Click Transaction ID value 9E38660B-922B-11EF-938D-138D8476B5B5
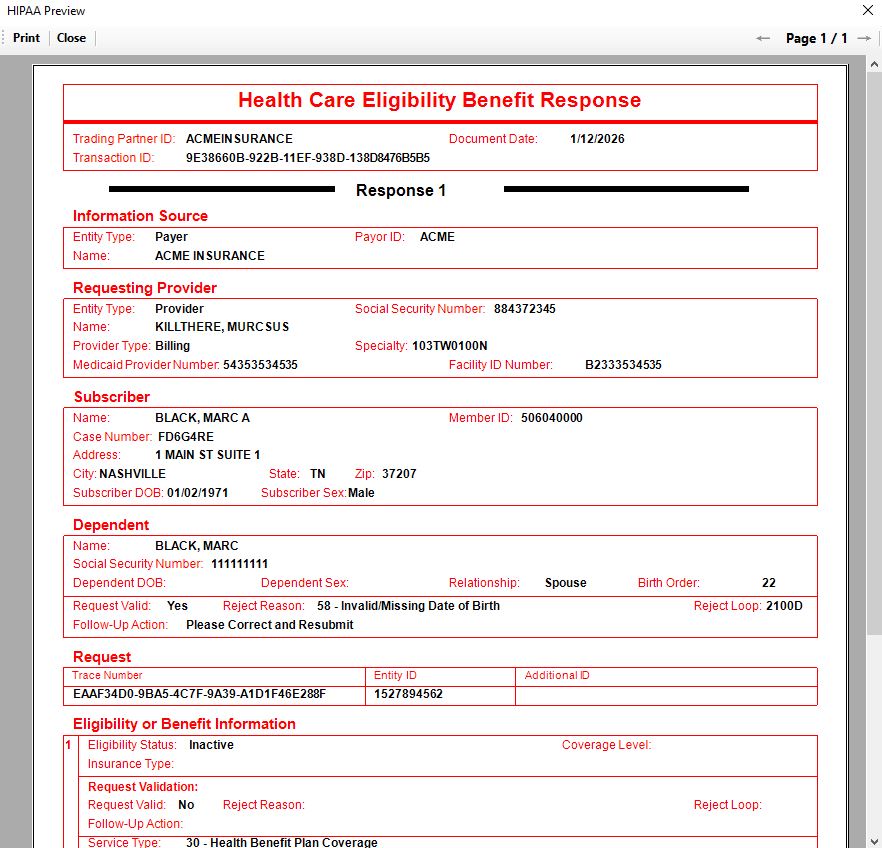This screenshot has height=848, width=882. [308, 158]
